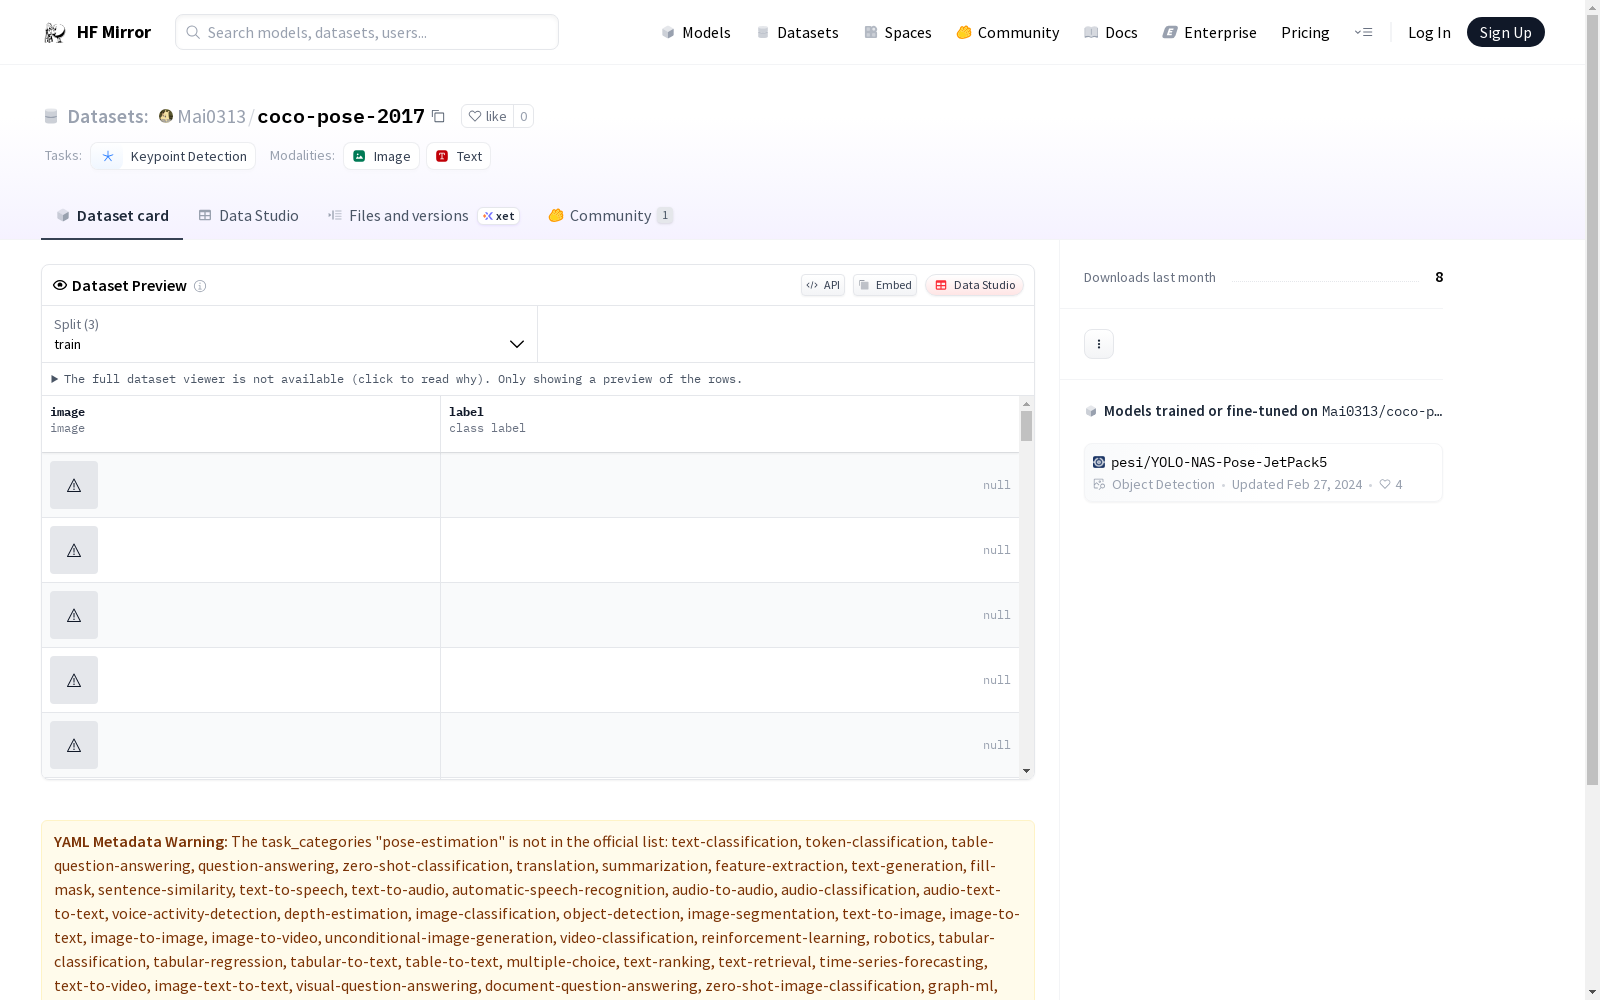
Task: Expand the Split train dropdown
Action: tap(289, 334)
